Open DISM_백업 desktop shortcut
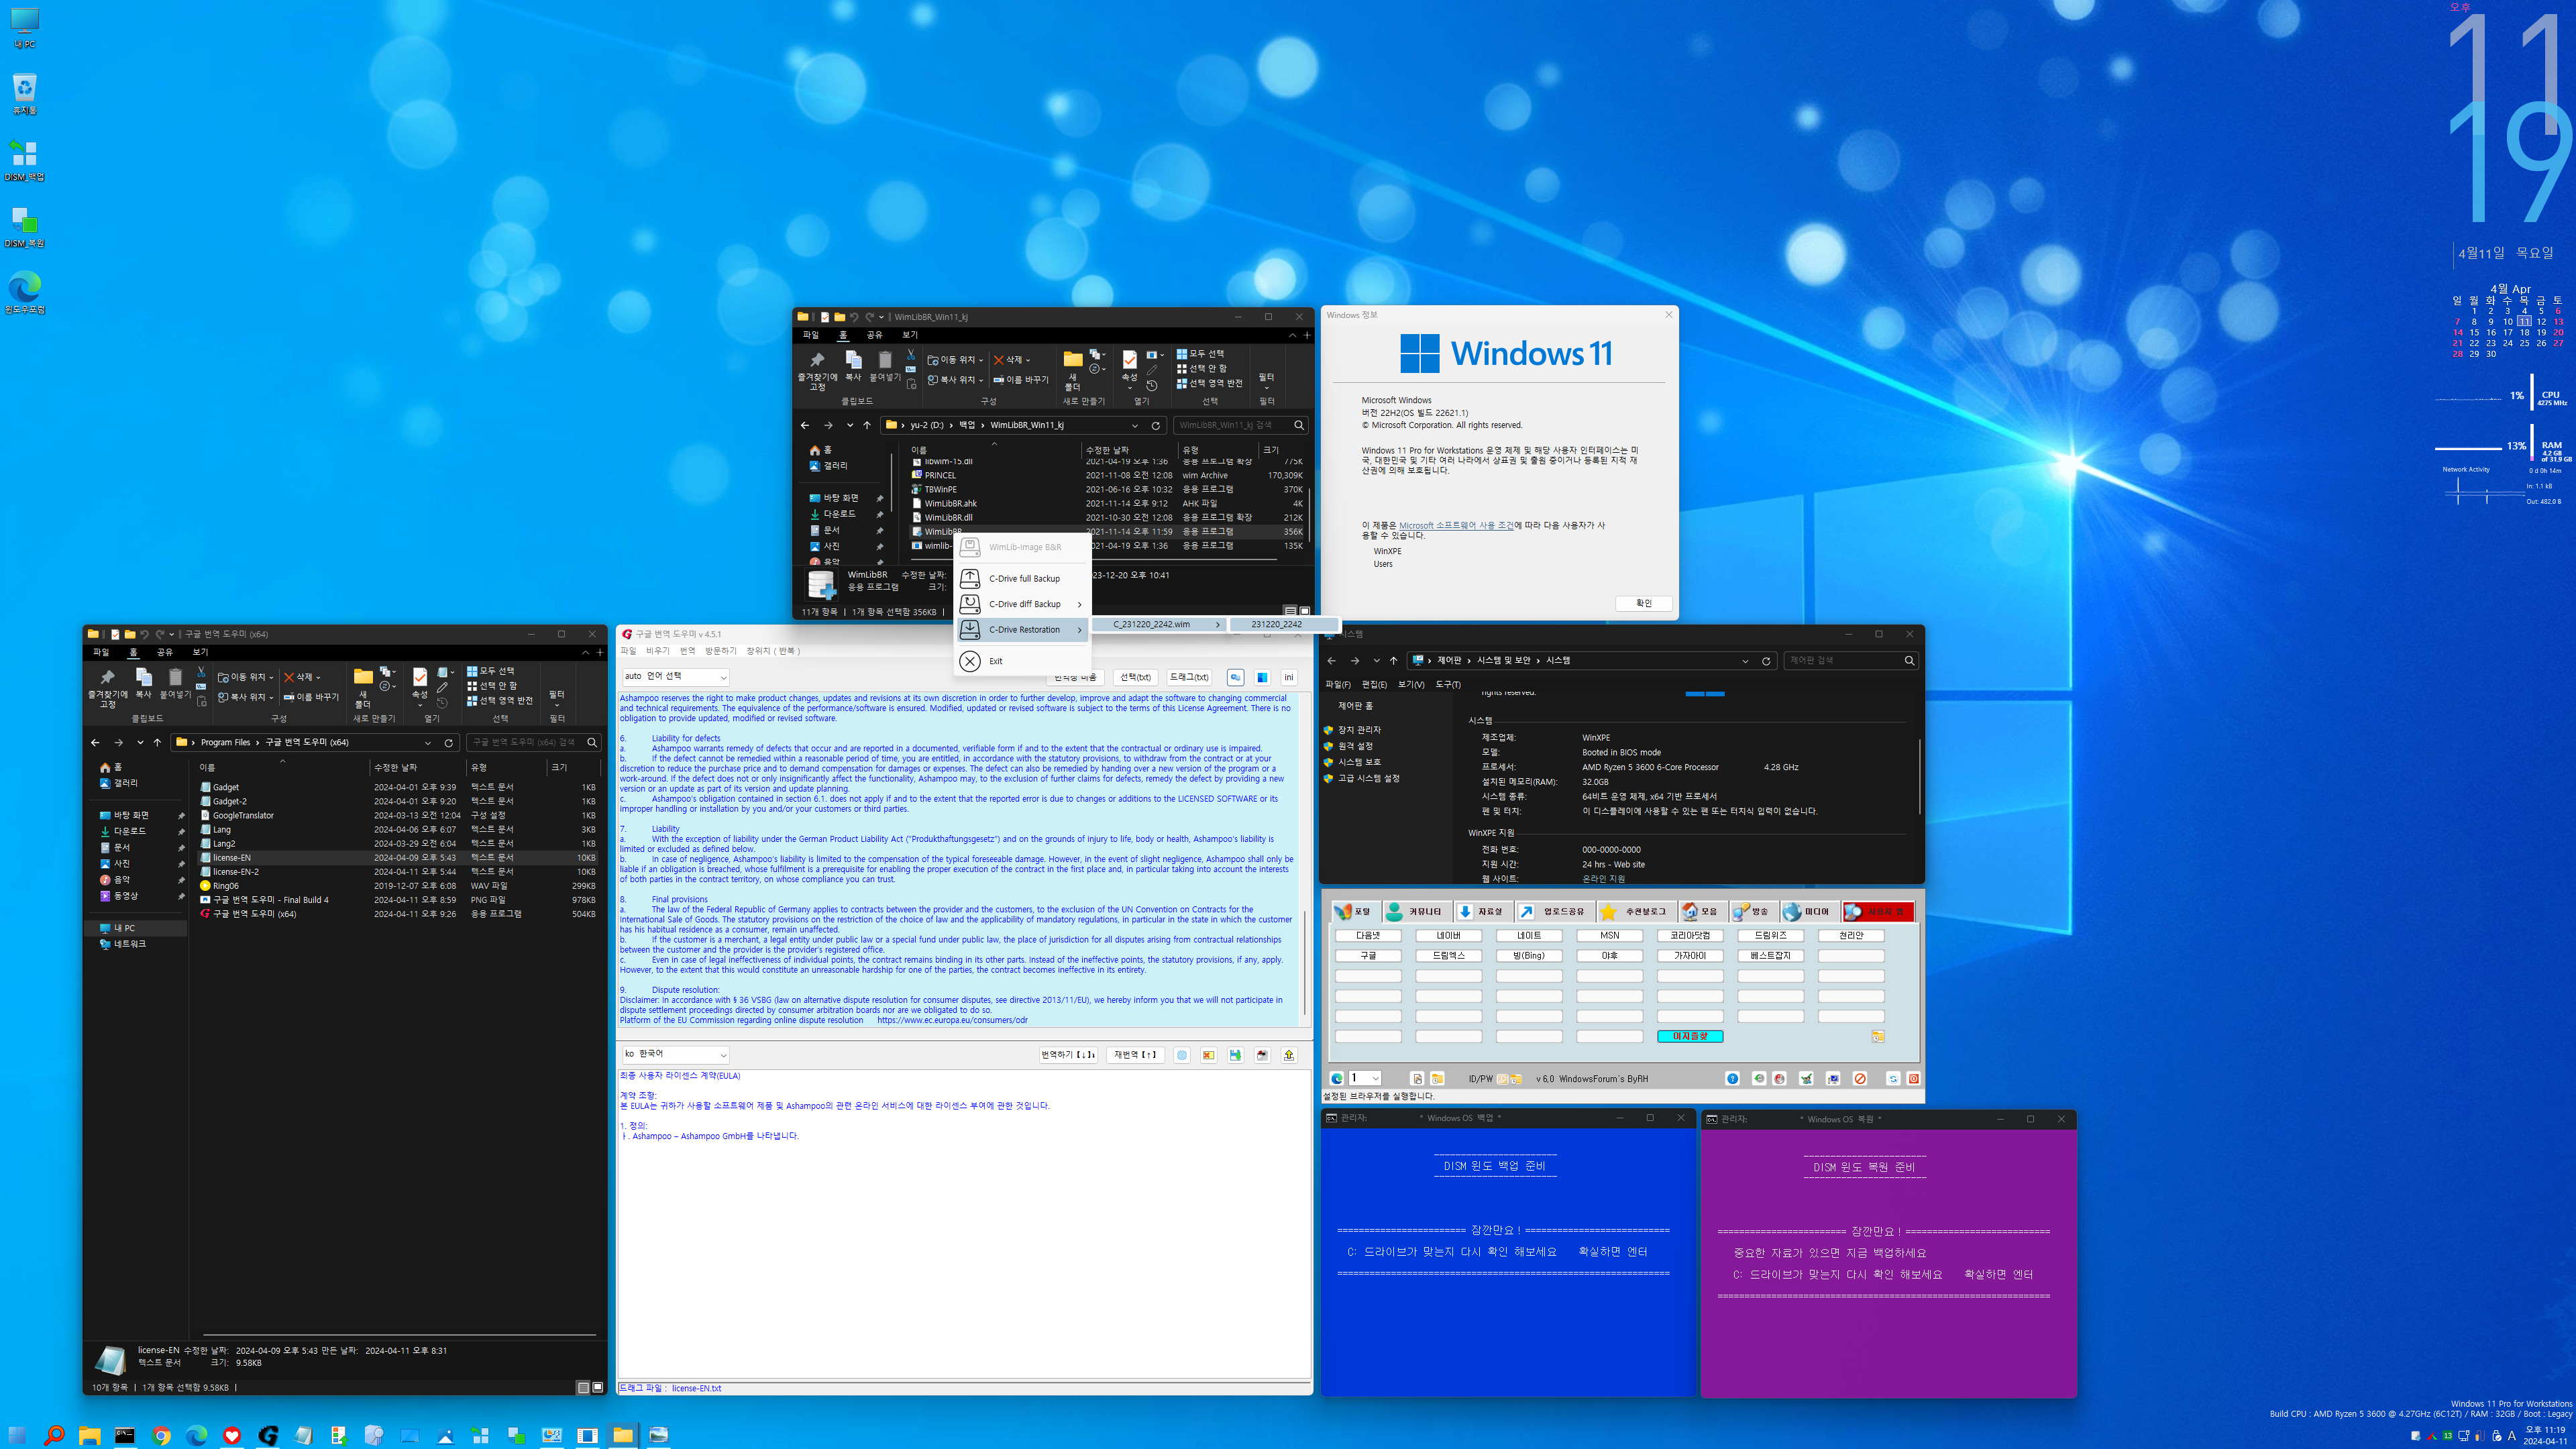The image size is (2576, 1449). 24,160
